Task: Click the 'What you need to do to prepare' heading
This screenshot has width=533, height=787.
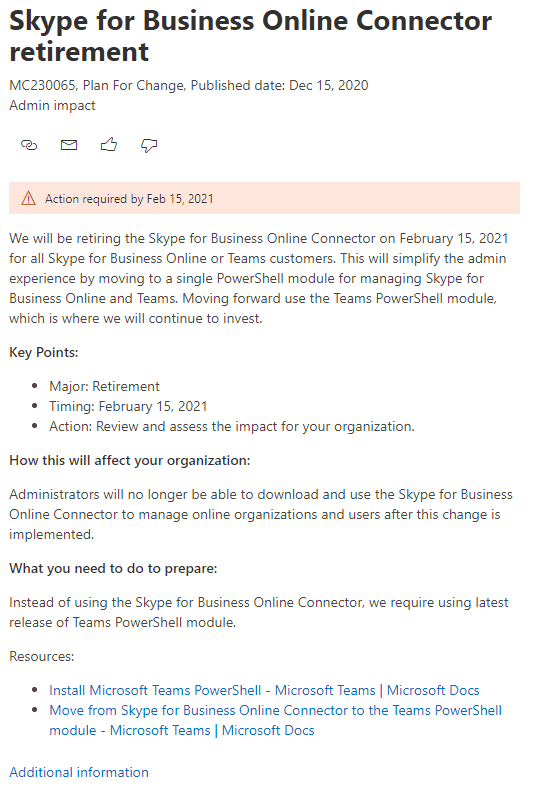Action: [113, 569]
